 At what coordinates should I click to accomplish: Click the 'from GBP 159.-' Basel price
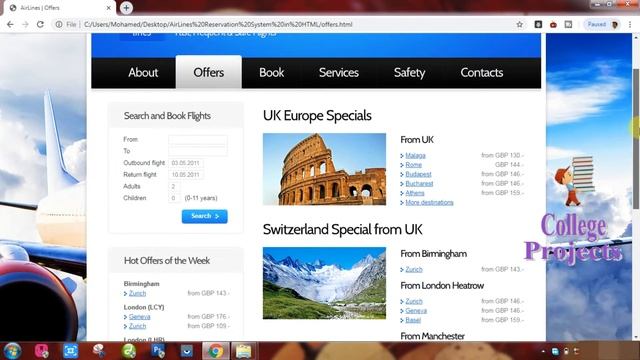(502, 320)
